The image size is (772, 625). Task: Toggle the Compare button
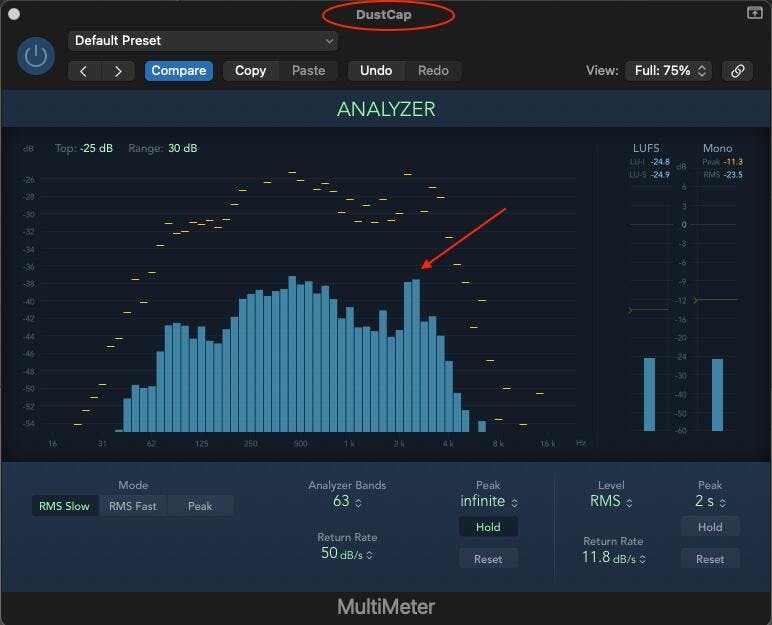[179, 70]
